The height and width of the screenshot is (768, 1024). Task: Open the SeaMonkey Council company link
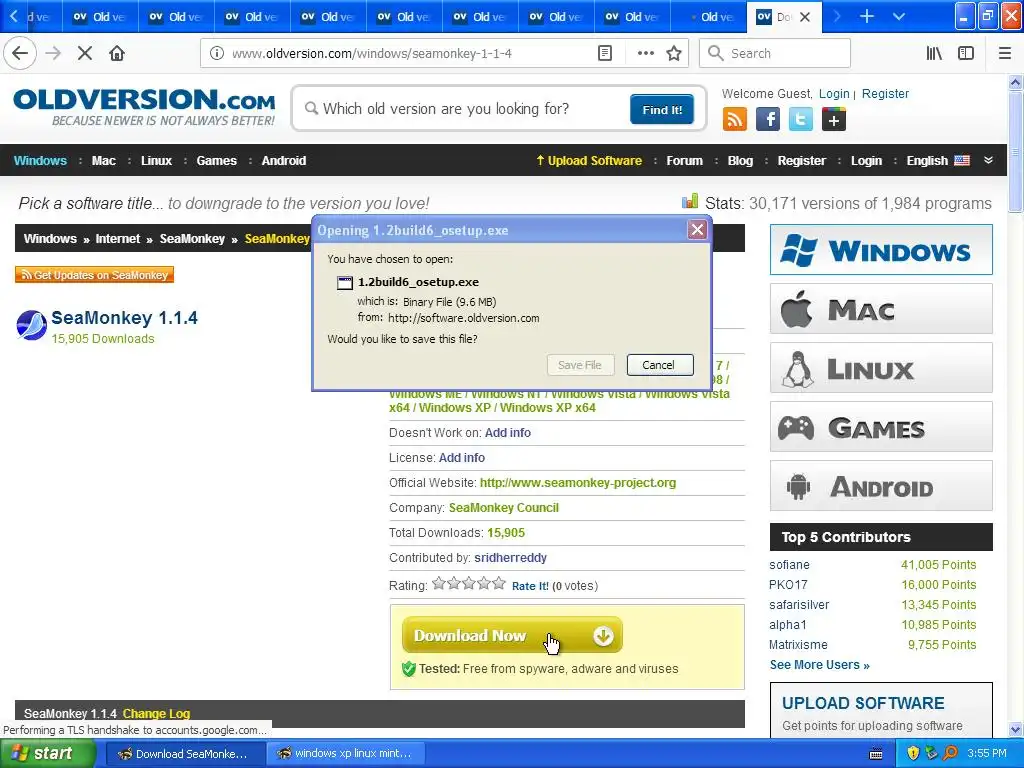click(504, 507)
